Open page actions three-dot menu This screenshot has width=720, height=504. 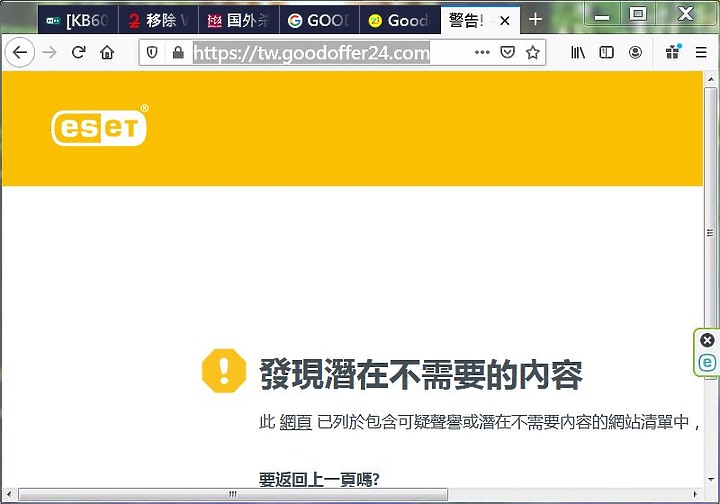click(482, 52)
